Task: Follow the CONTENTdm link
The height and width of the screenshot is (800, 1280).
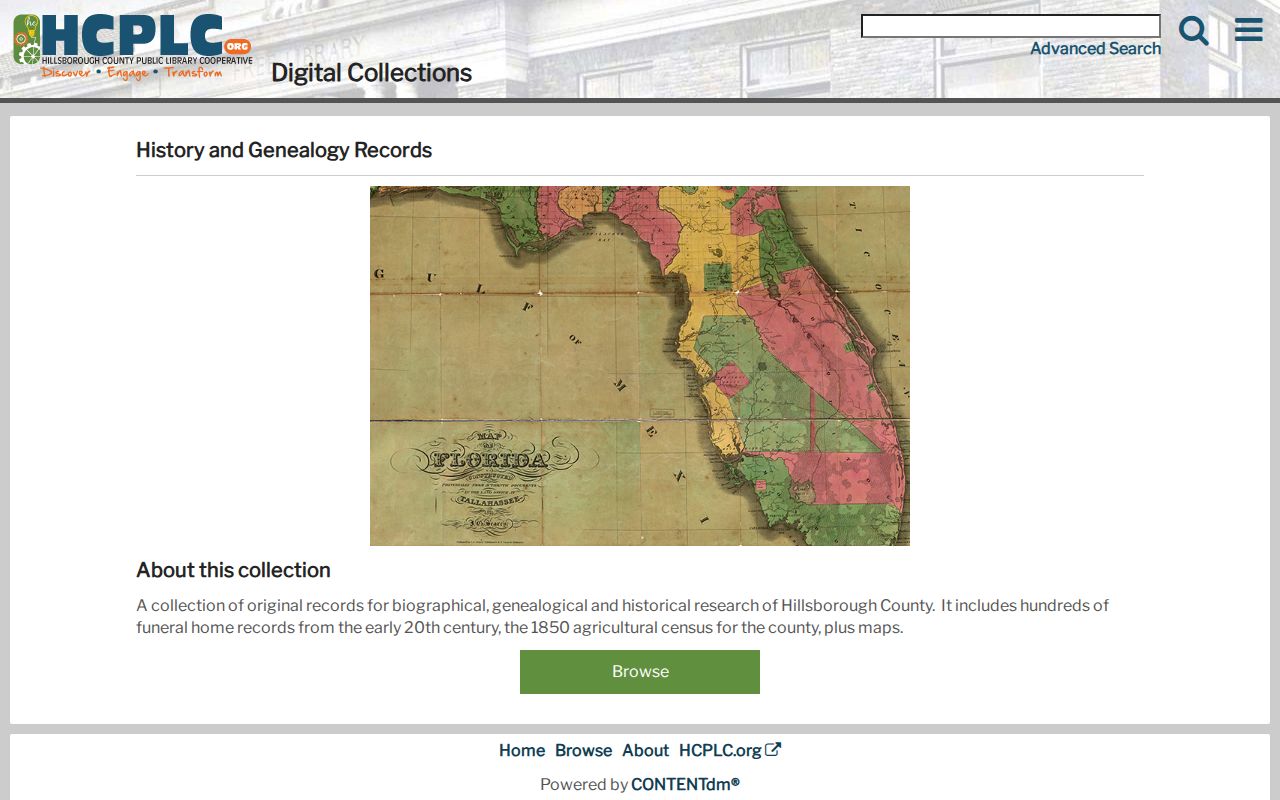Action: [x=685, y=785]
